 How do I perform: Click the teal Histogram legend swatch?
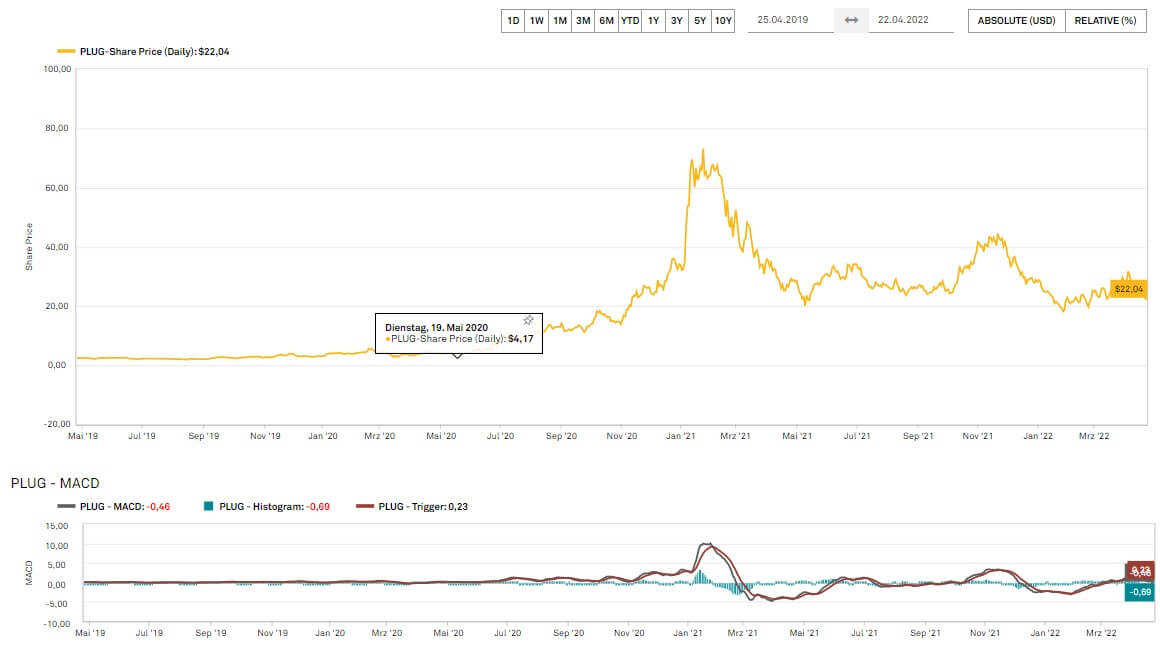(x=209, y=507)
